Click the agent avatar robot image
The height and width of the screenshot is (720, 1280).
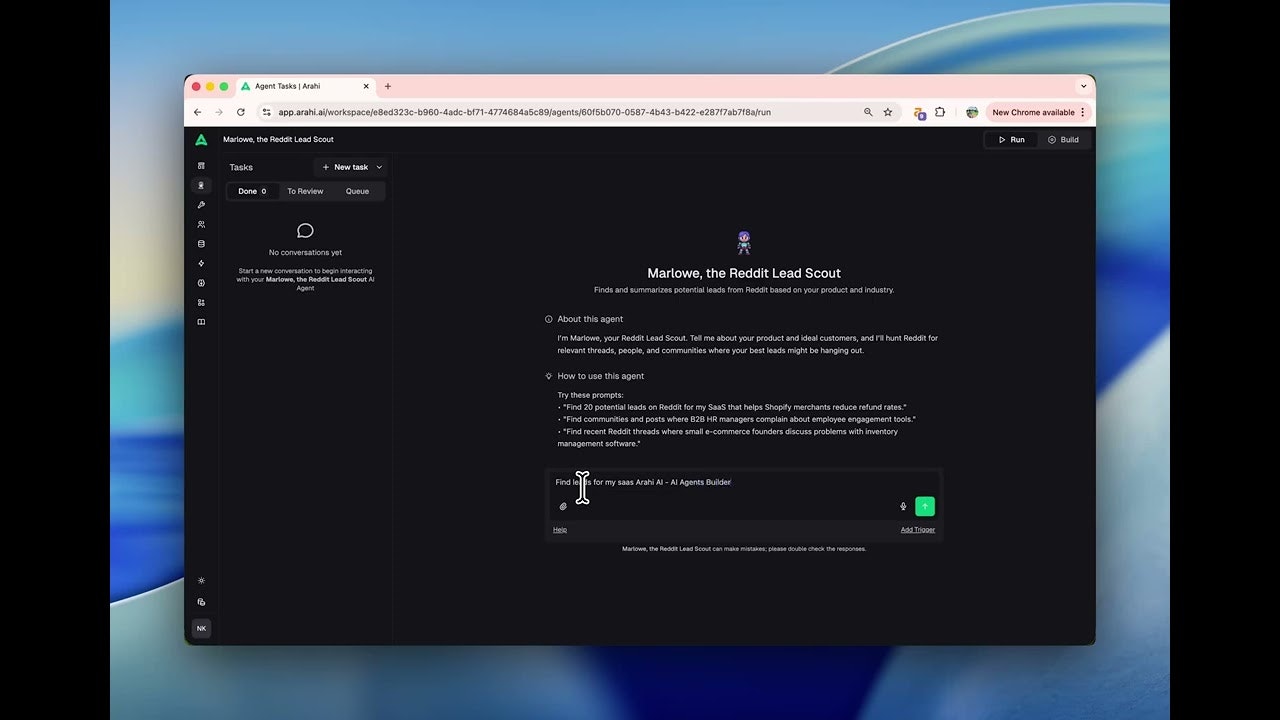tap(744, 243)
